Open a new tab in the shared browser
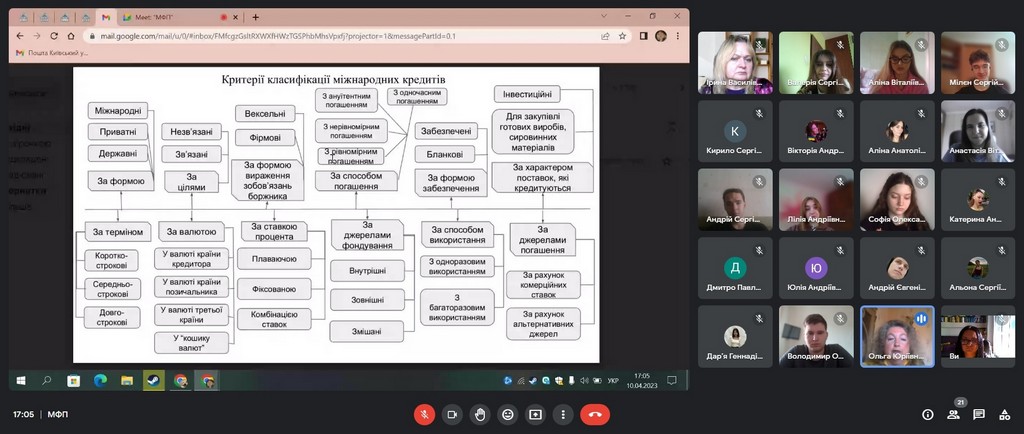Image resolution: width=1024 pixels, height=434 pixels. tap(256, 17)
